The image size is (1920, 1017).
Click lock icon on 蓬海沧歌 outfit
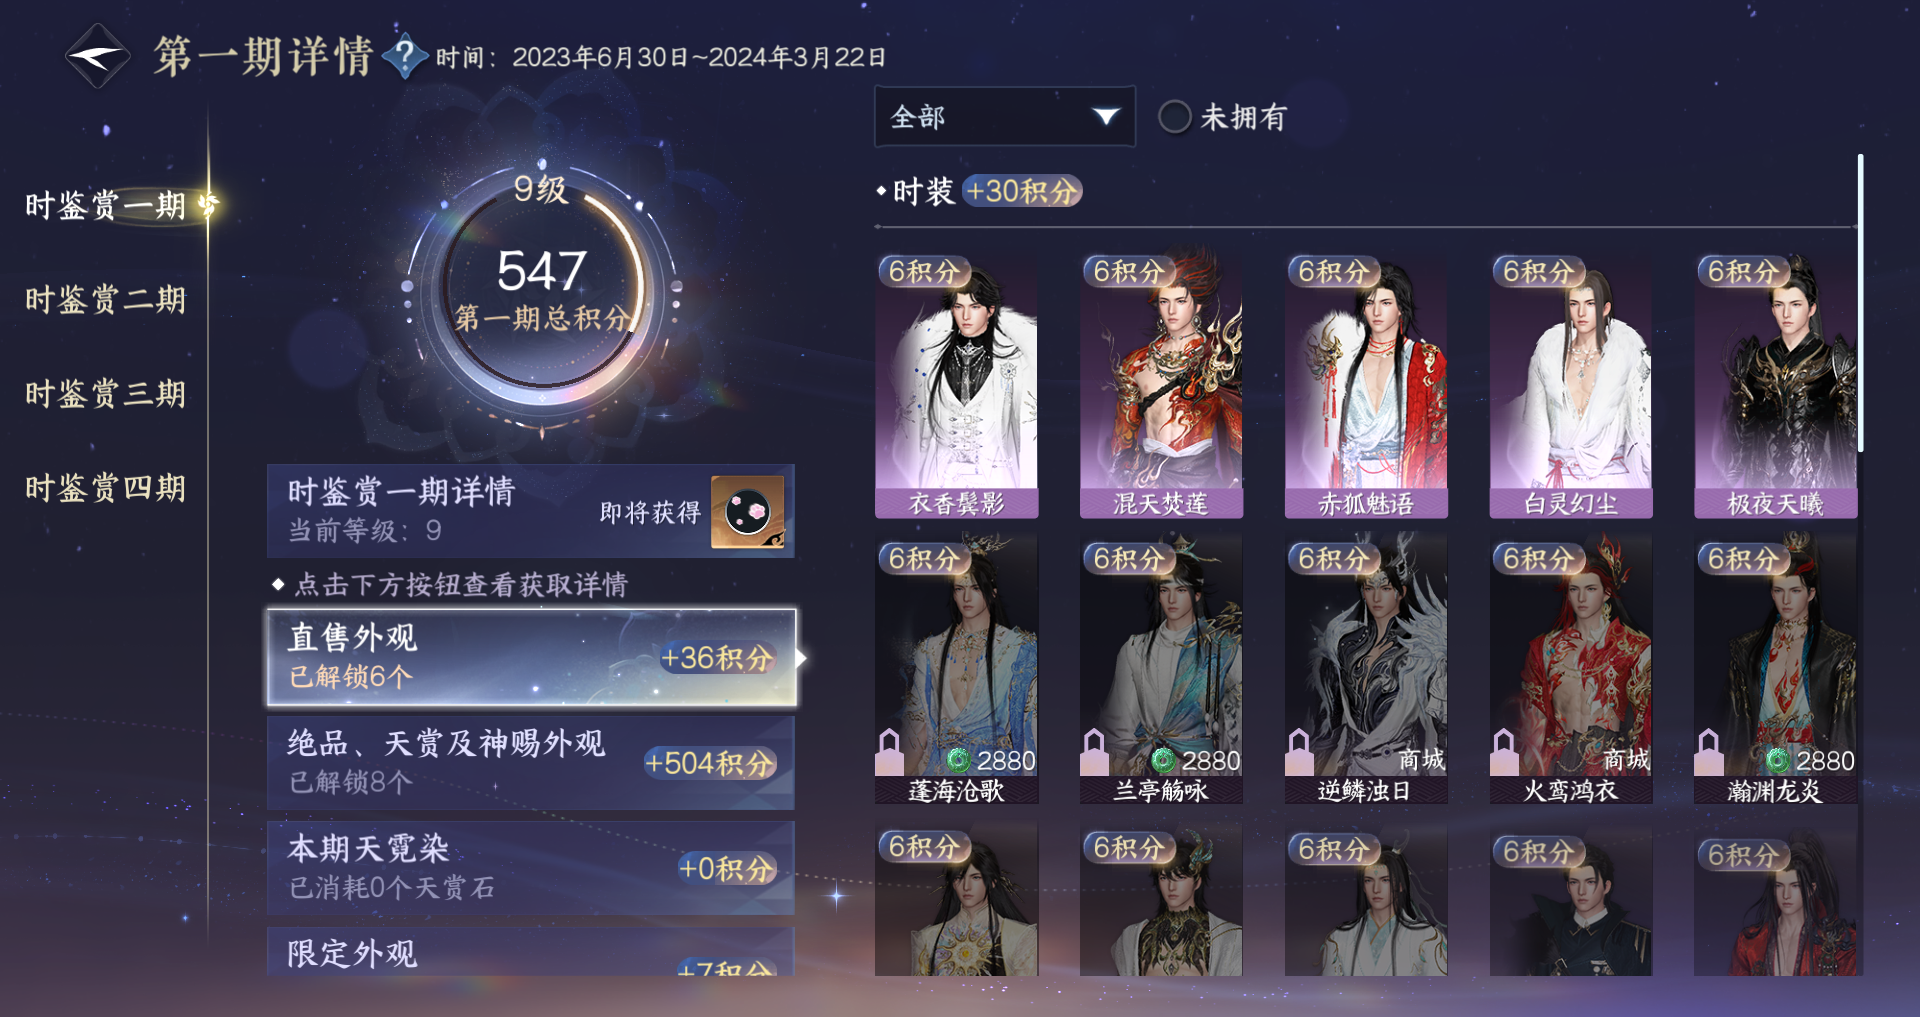coord(889,752)
